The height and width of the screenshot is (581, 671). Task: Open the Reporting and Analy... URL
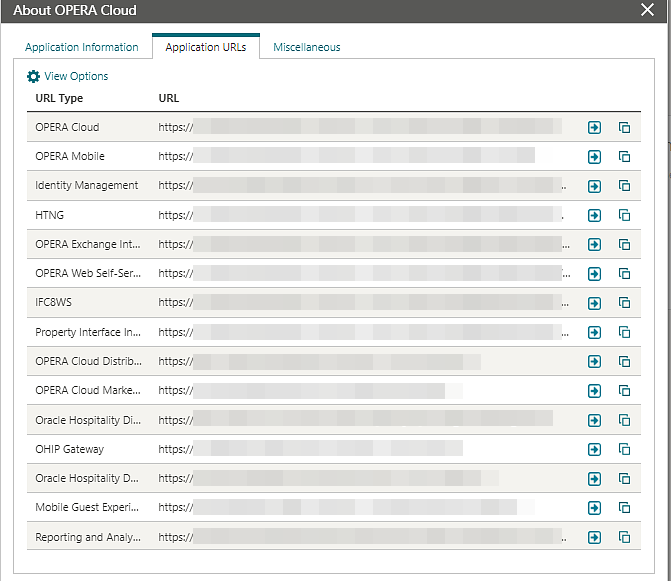(x=594, y=537)
